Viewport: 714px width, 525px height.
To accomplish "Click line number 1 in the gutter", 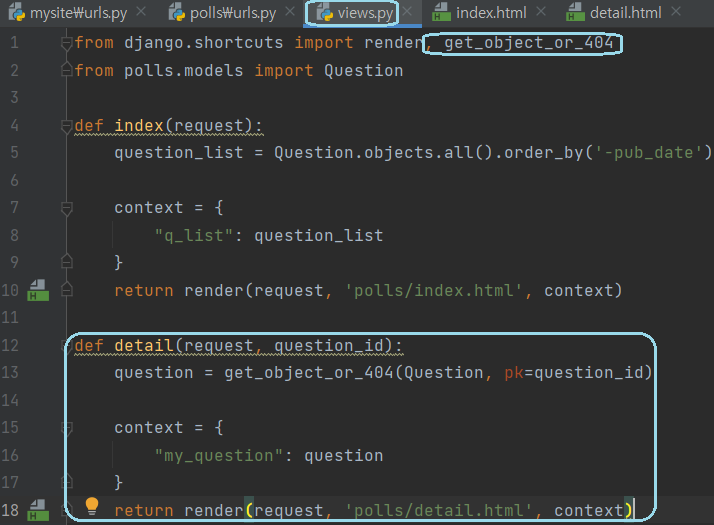I will point(15,43).
